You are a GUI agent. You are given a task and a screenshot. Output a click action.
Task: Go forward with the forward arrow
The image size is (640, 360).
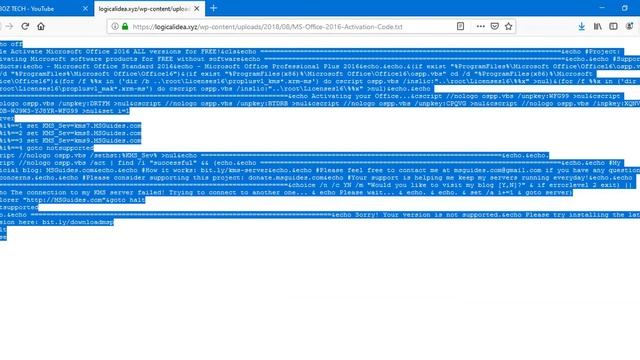pyautogui.click(x=9, y=27)
